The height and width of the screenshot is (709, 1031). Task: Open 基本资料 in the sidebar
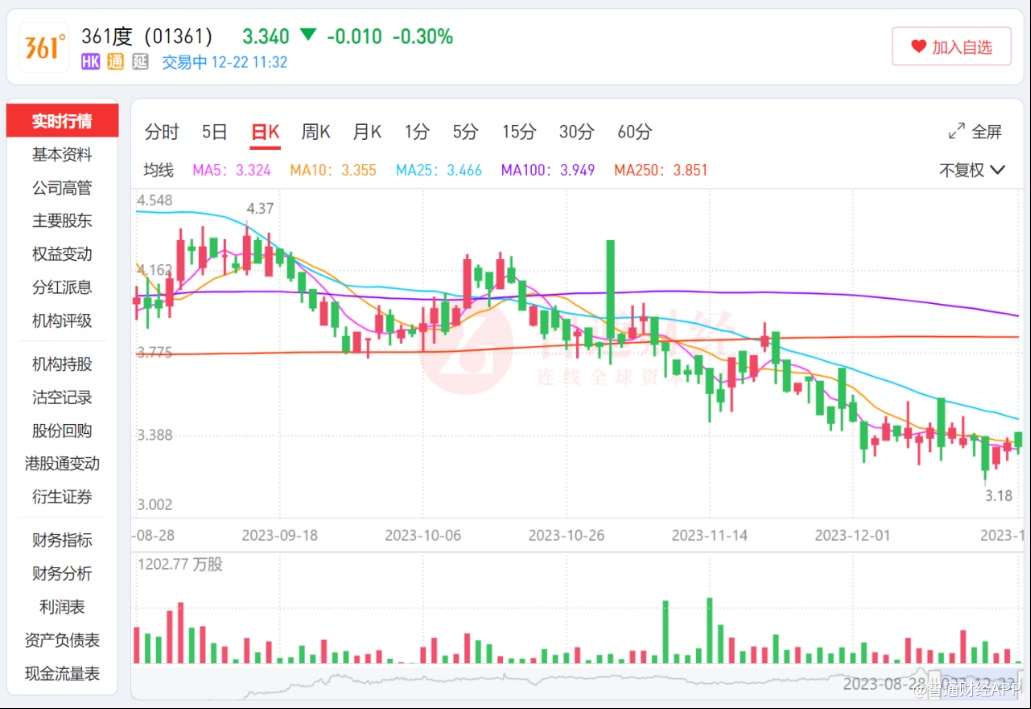[62, 155]
